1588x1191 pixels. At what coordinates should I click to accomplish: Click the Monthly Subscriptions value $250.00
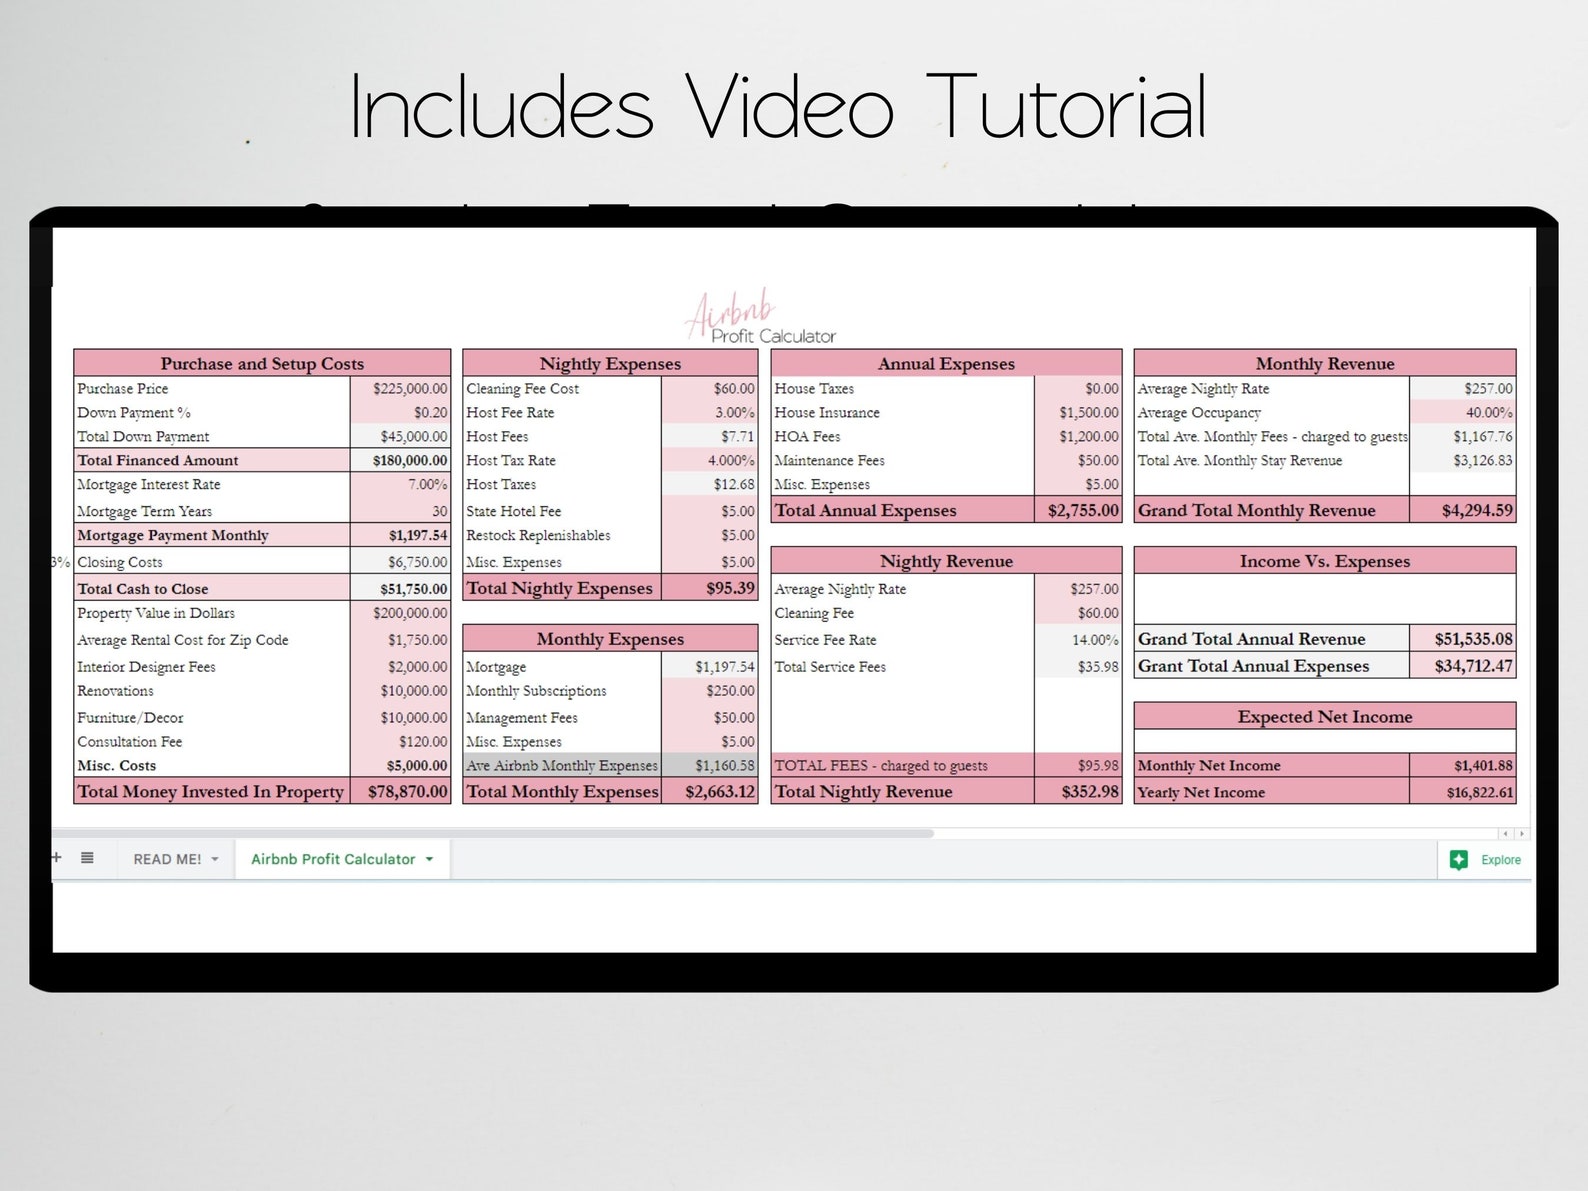[709, 691]
